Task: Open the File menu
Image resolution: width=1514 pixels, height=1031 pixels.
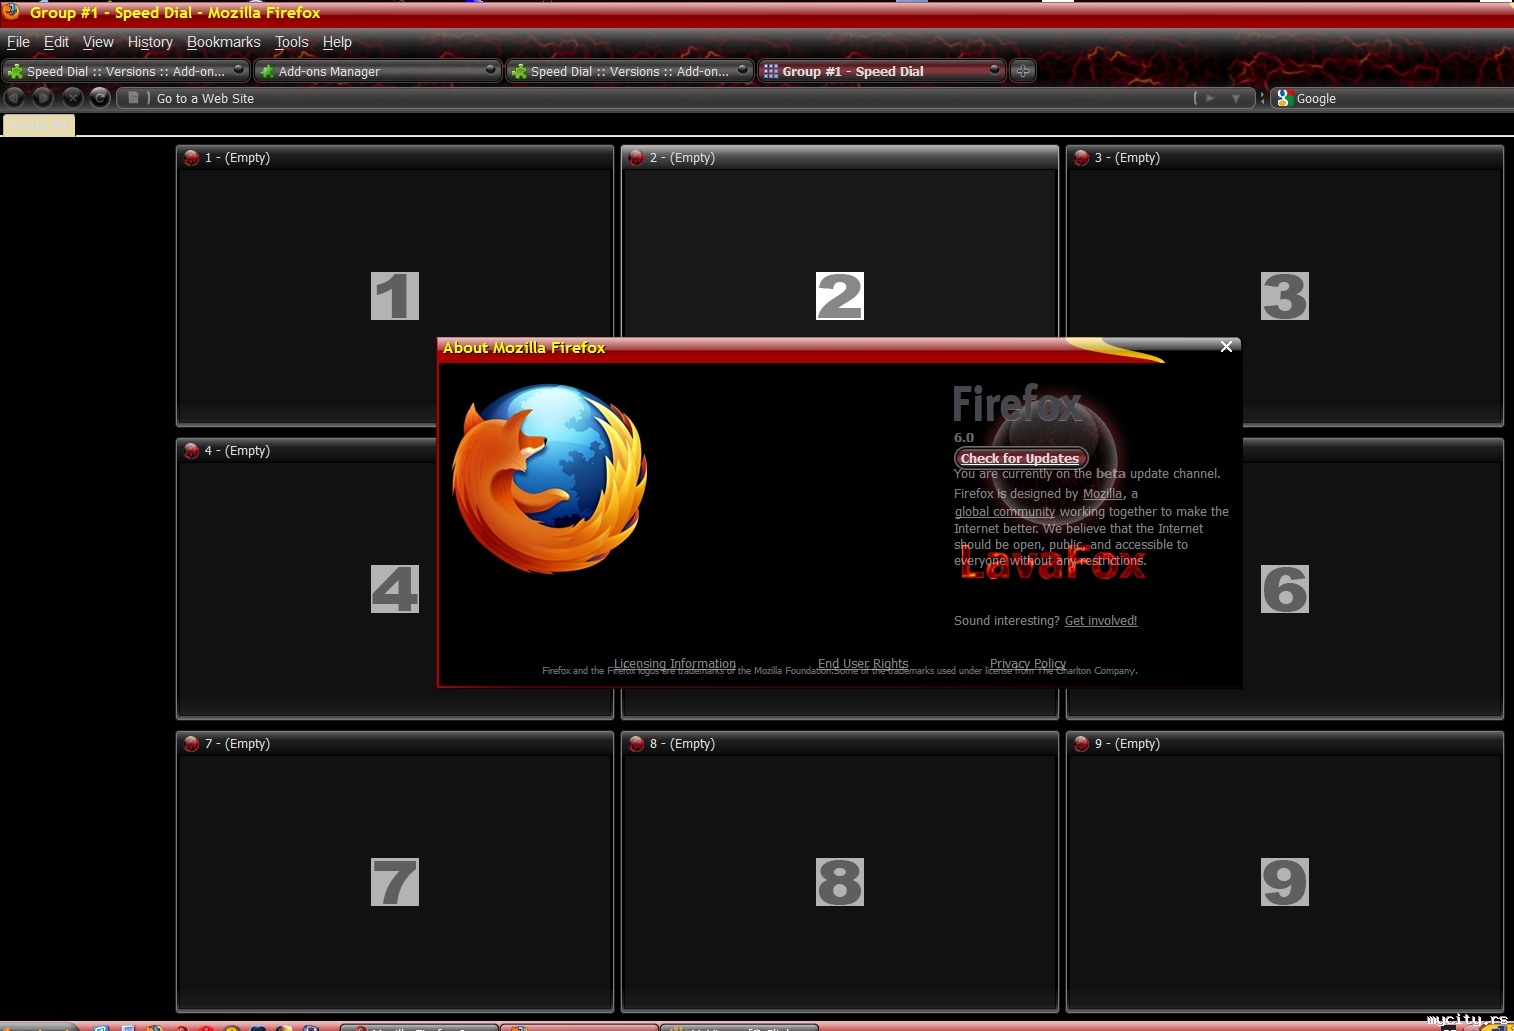Action: coord(18,42)
